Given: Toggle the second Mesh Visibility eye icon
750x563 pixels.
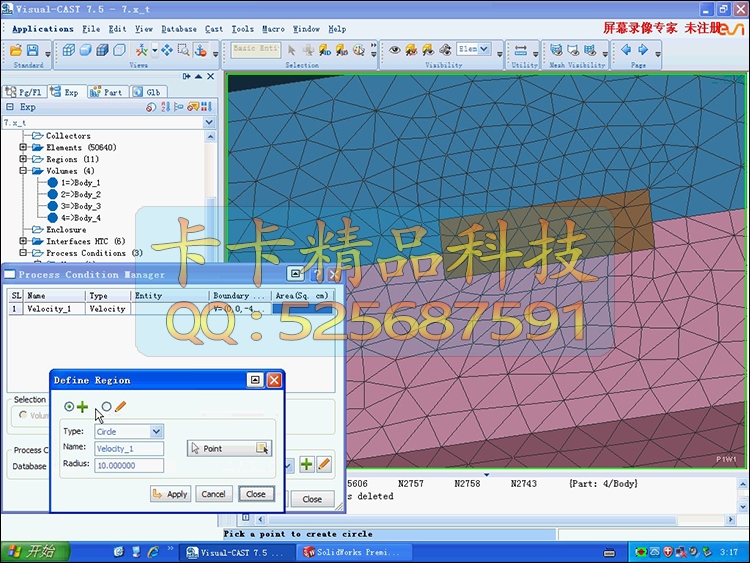Looking at the screenshot, I should pos(573,50).
